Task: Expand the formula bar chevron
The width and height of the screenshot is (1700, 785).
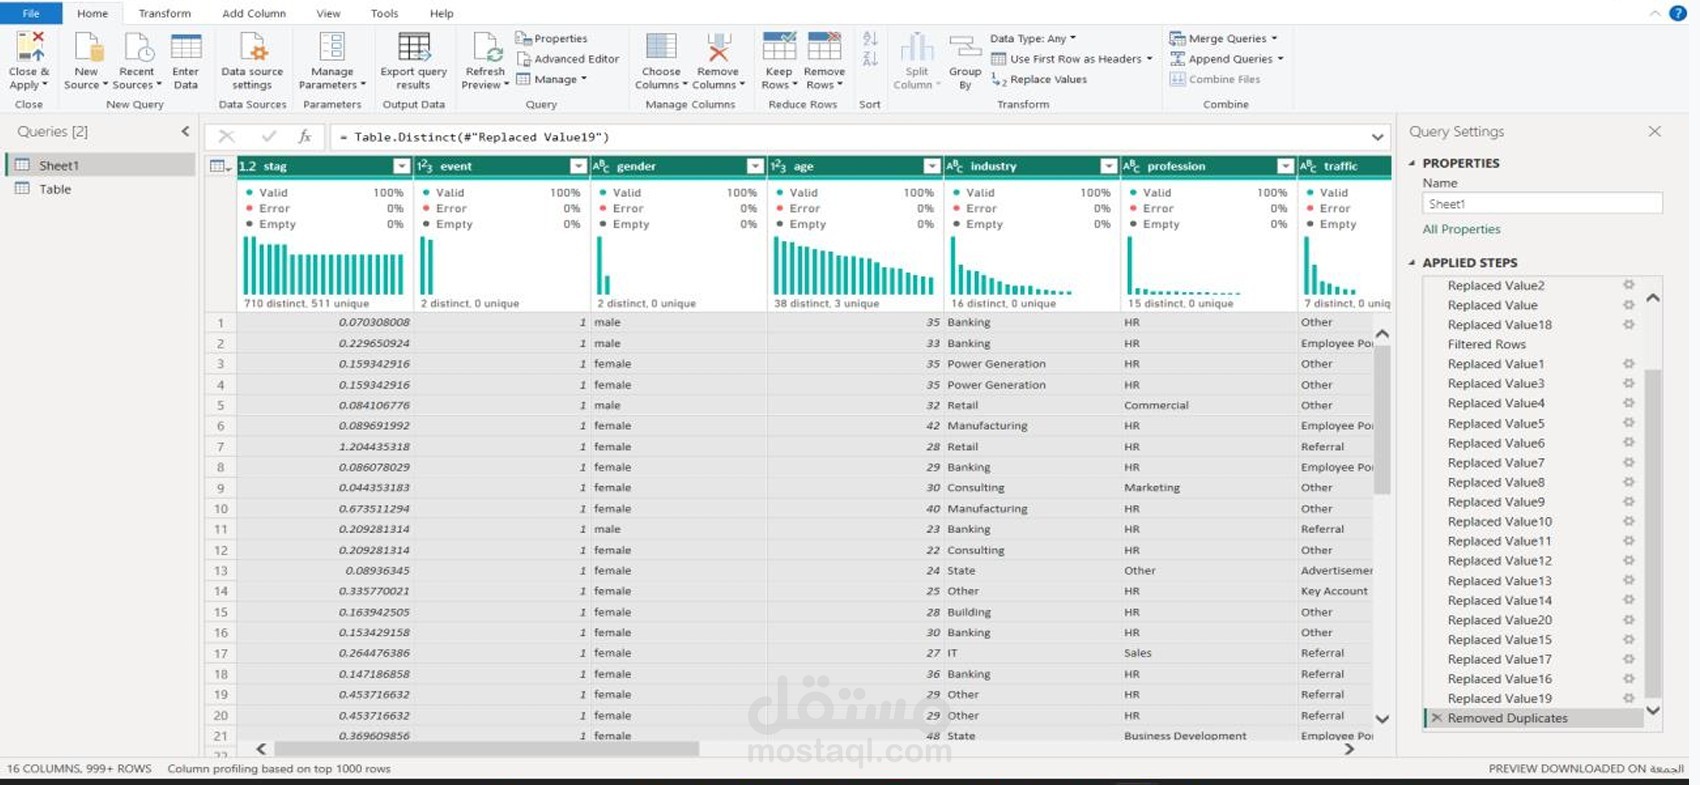Action: 1378,137
